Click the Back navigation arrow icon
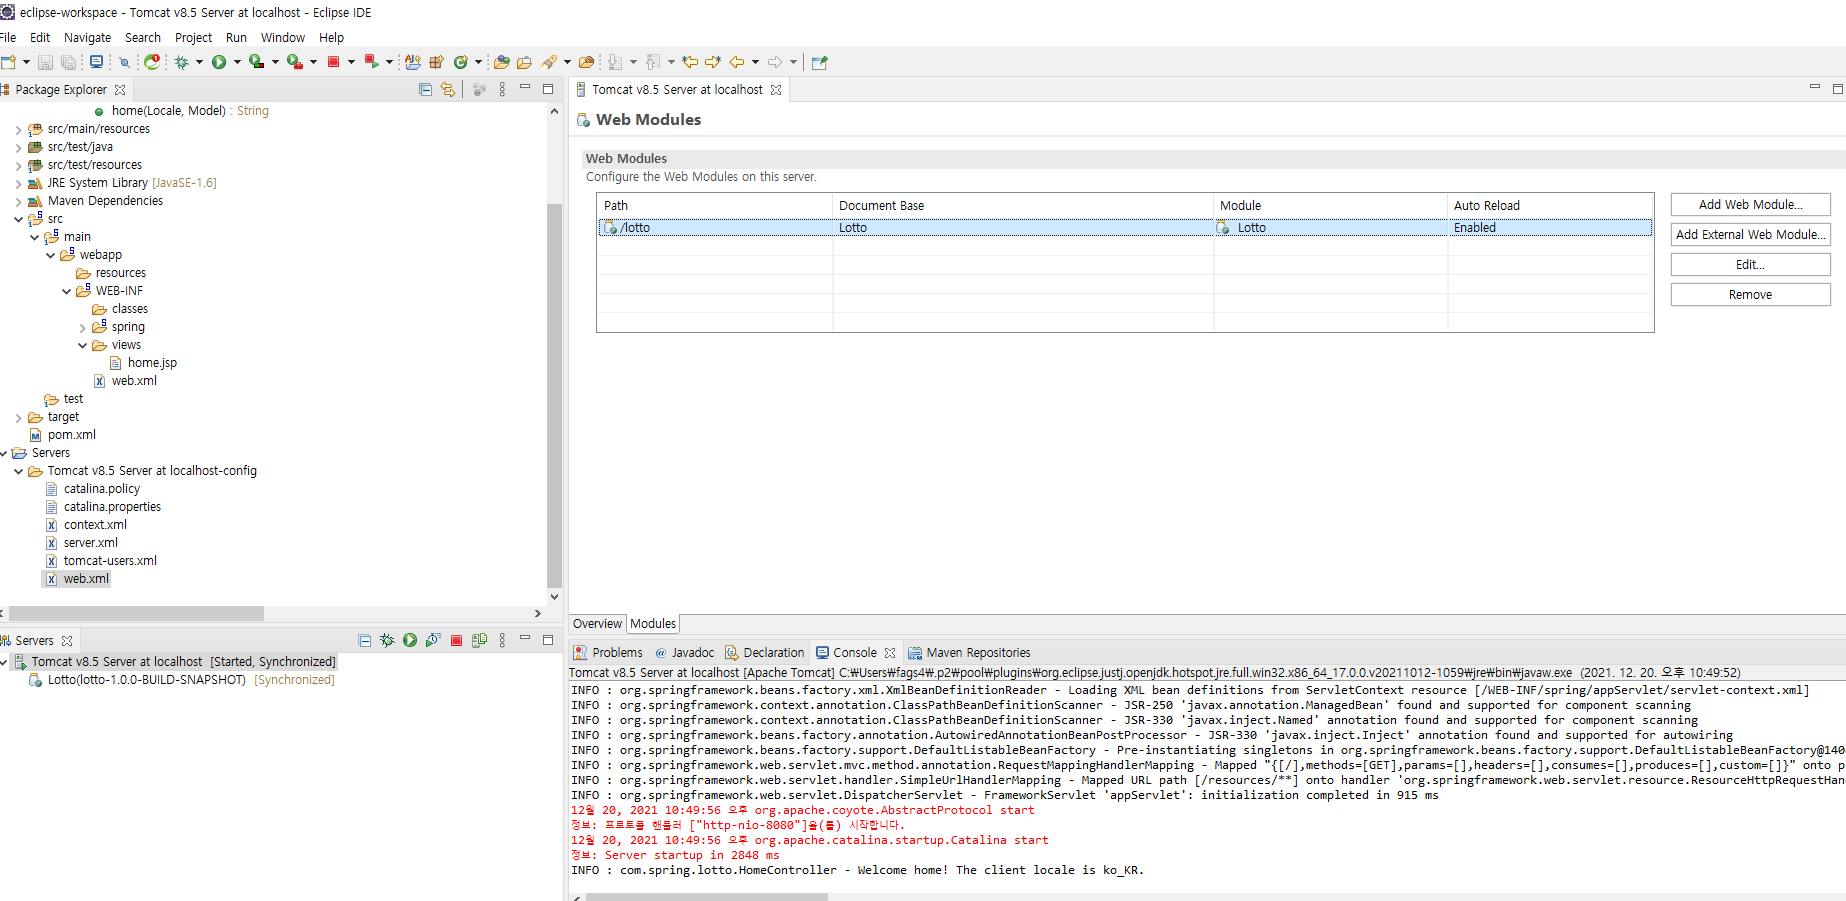Screen dimensions: 1846x901 pyautogui.click(x=737, y=62)
